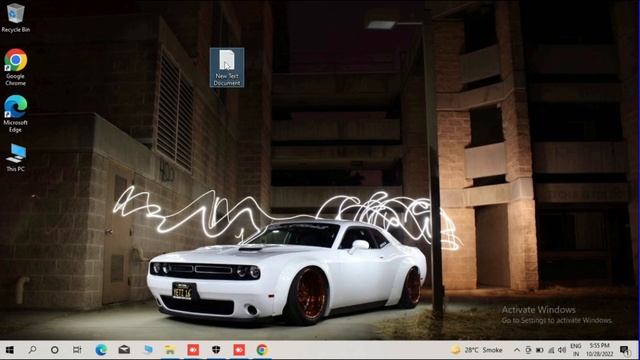Open Task View on the taskbar
The width and height of the screenshot is (640, 360).
point(77,350)
